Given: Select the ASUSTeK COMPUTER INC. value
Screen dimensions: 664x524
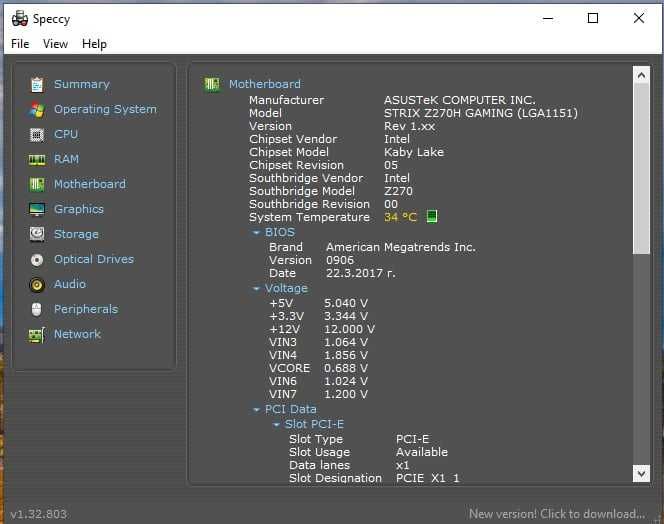Looking at the screenshot, I should click(x=459, y=100).
